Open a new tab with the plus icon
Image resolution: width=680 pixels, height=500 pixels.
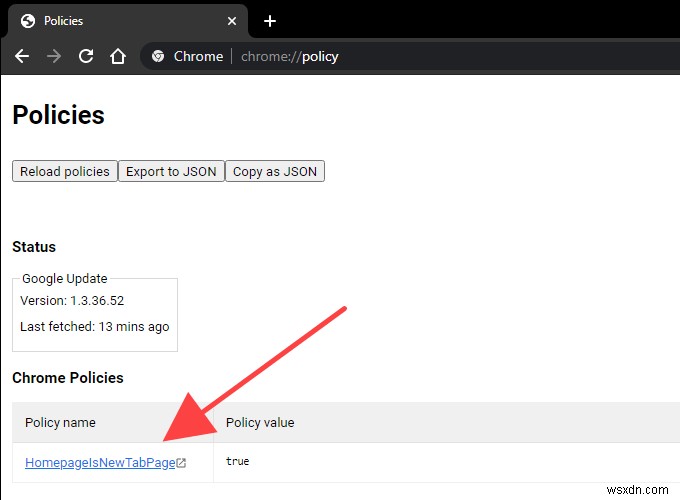click(269, 21)
